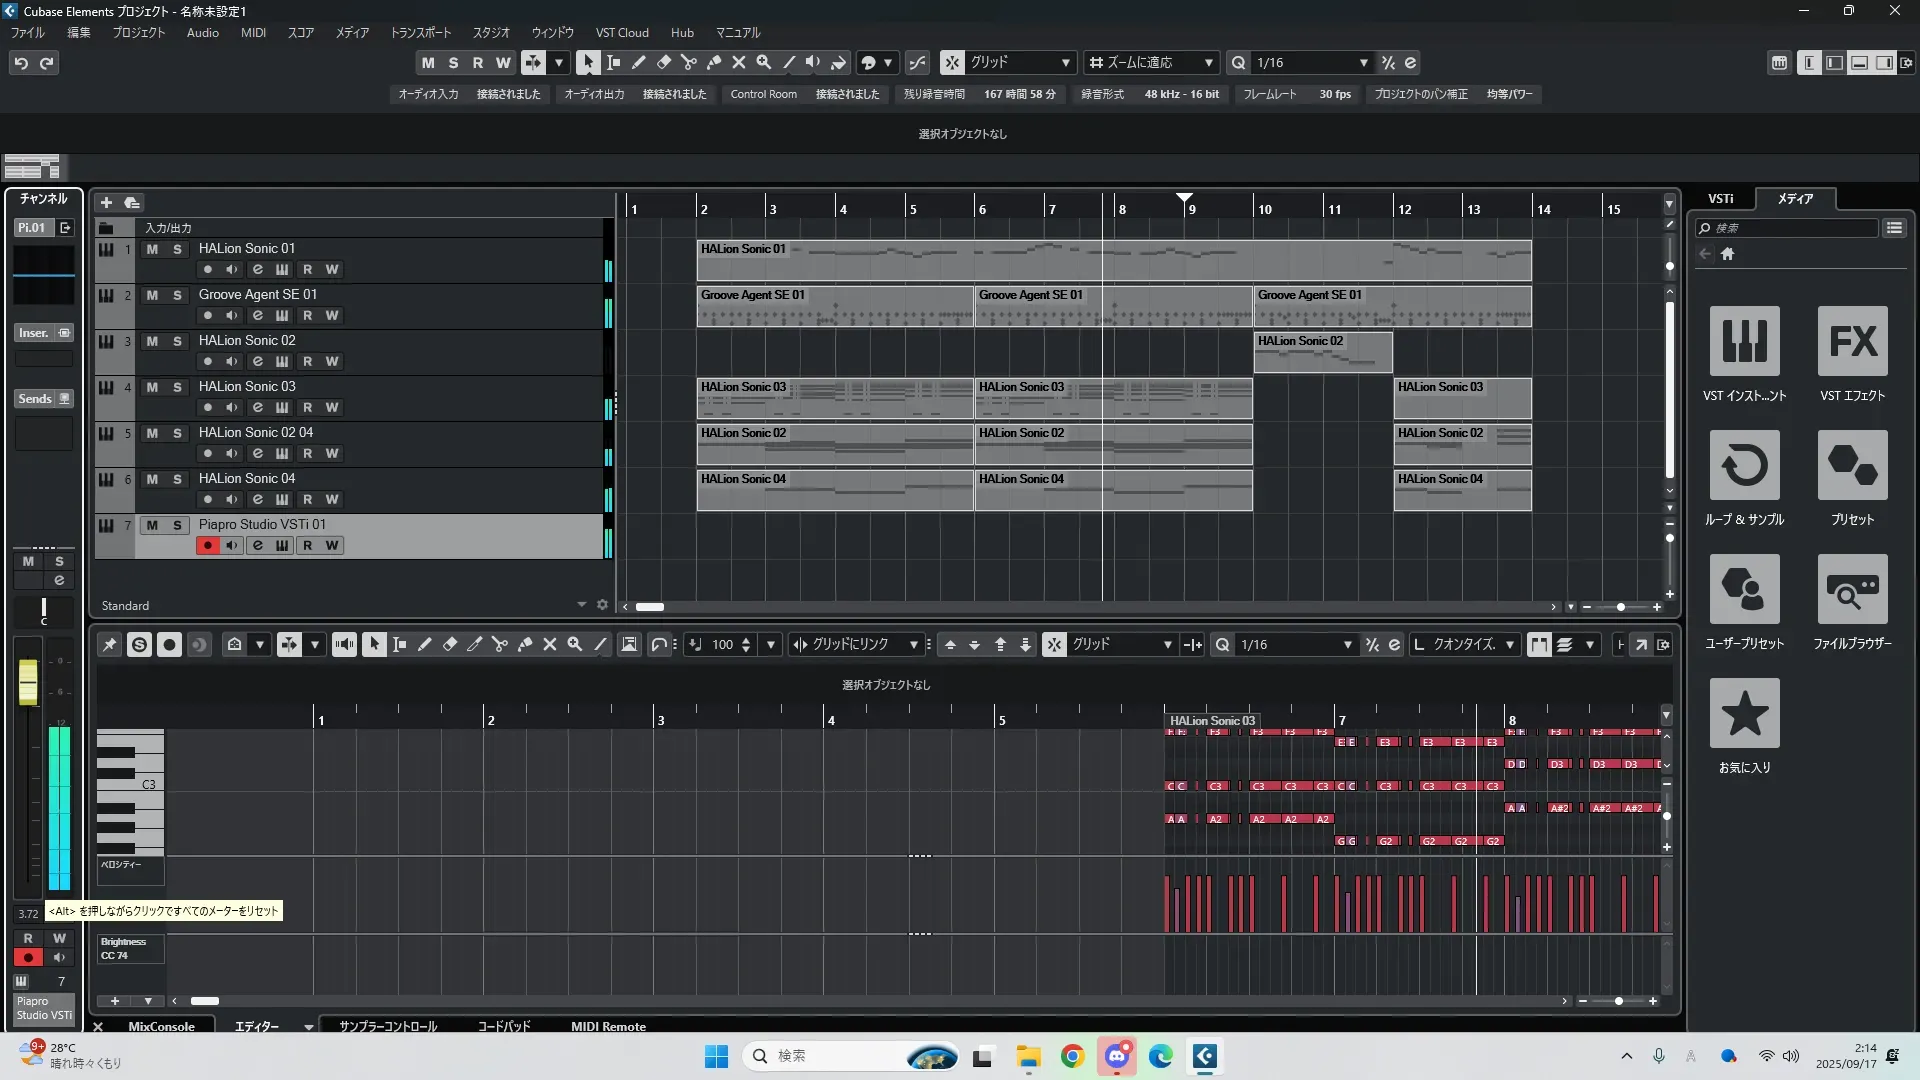Adjust the channel volume fader handle
This screenshot has width=1920, height=1080.
pos(28,682)
